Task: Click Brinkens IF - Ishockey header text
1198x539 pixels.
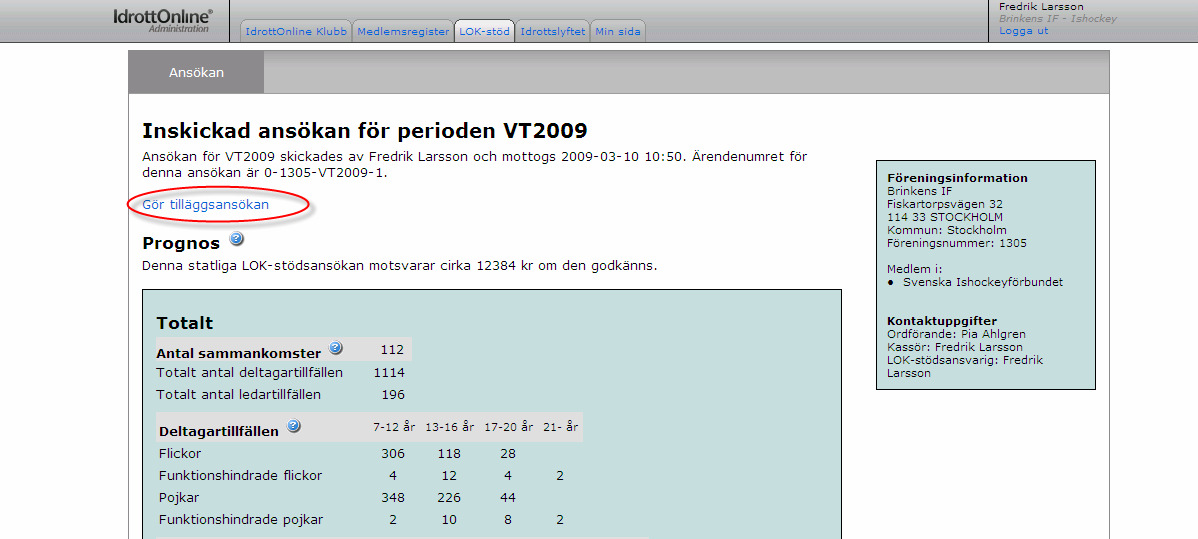Action: click(1057, 18)
